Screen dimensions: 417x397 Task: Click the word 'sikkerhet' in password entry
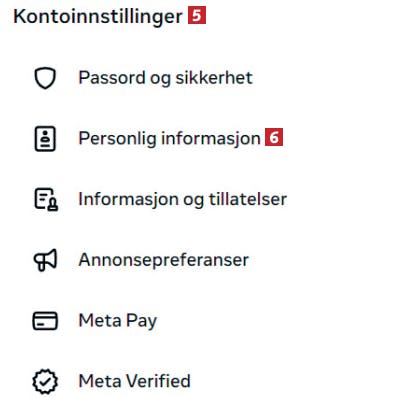point(214,77)
